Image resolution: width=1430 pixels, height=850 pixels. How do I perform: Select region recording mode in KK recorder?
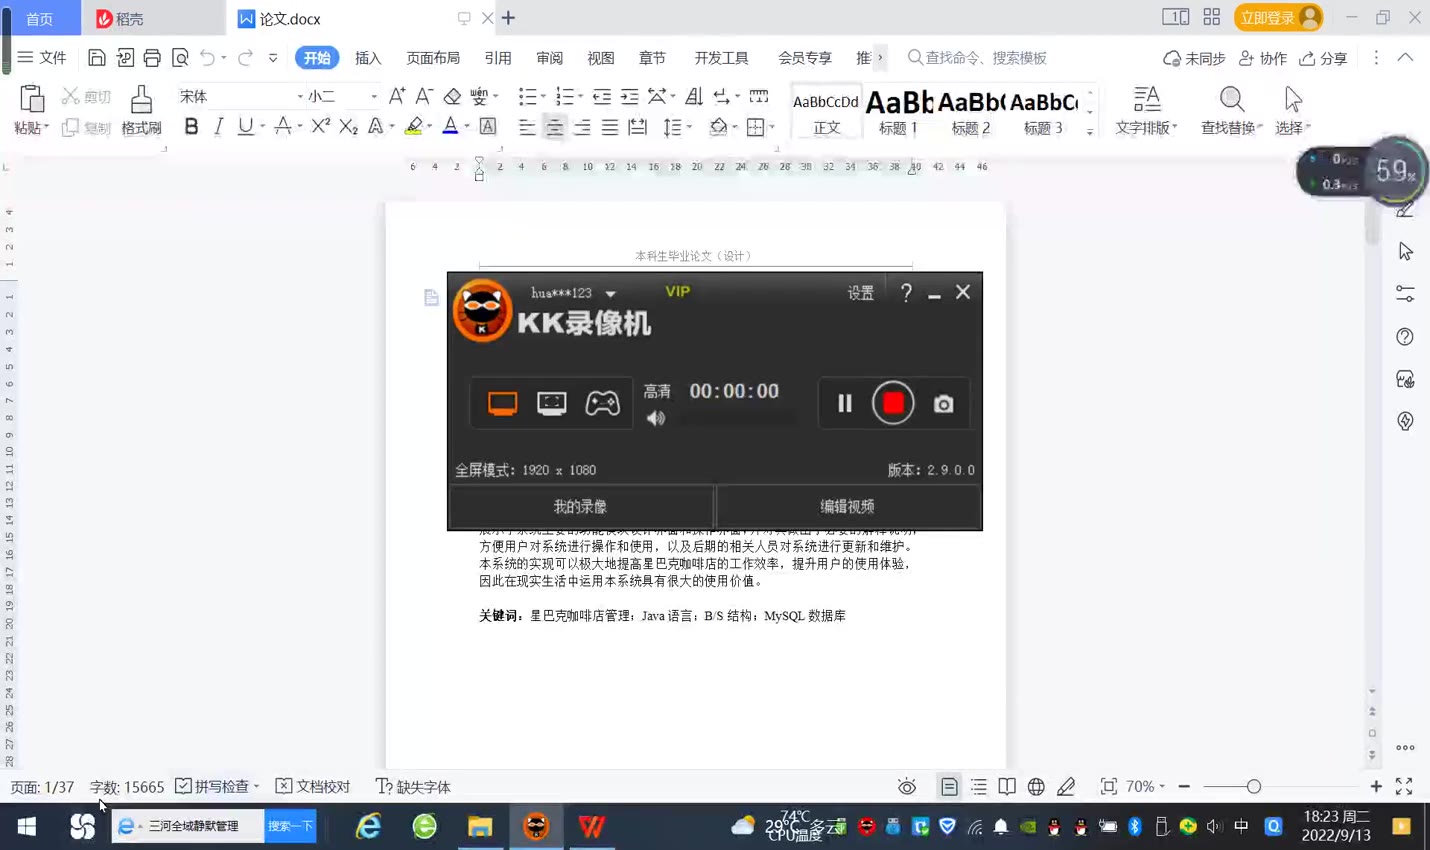click(x=552, y=403)
